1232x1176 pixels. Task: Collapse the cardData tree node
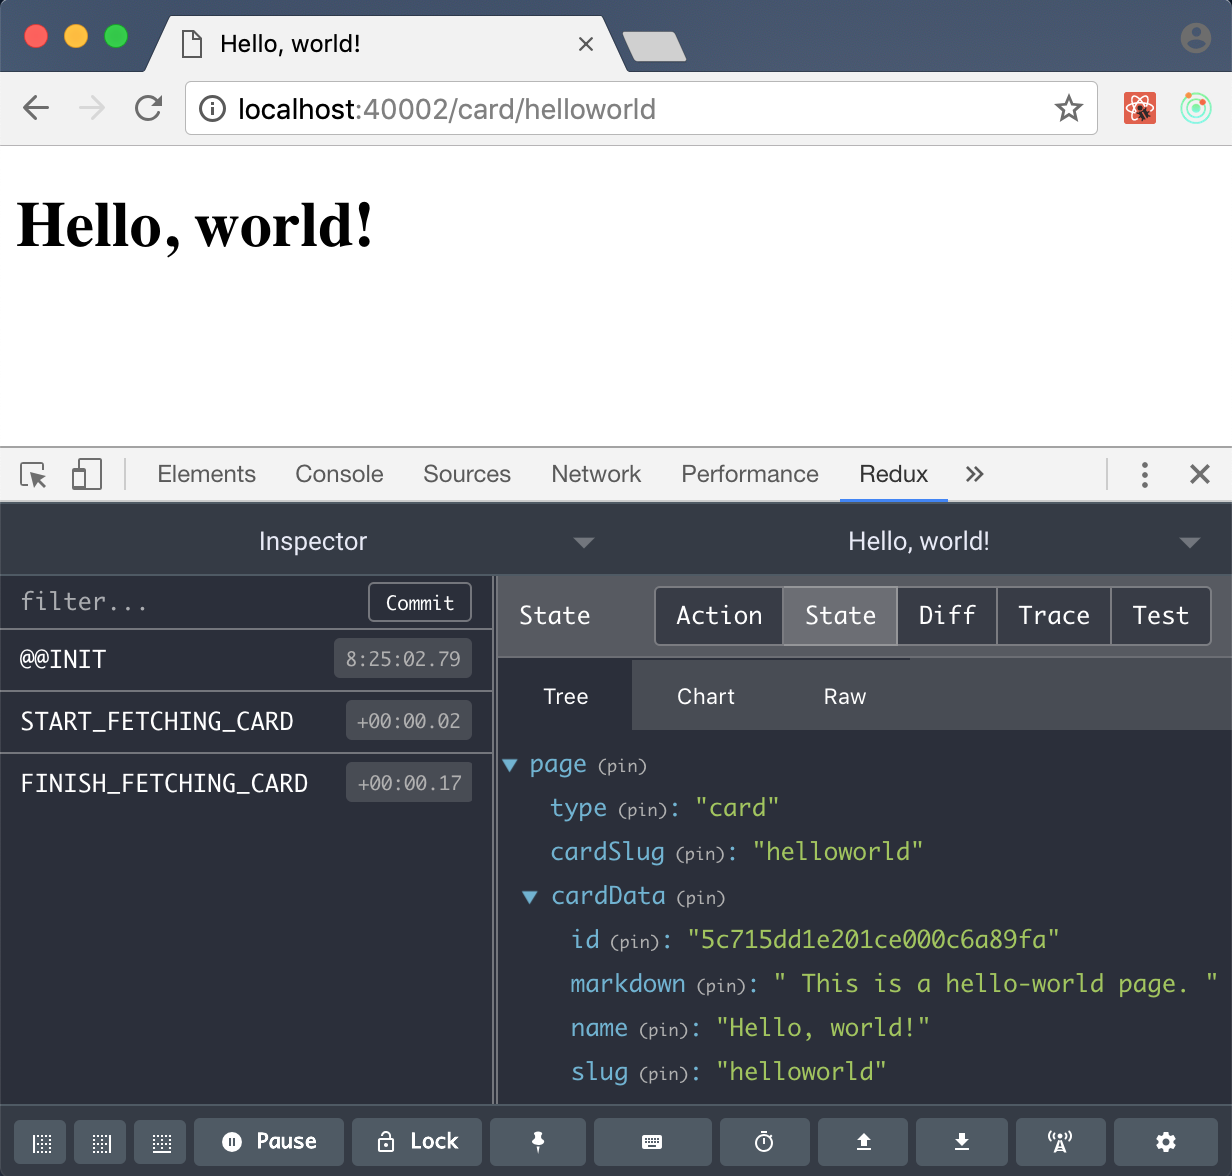tap(530, 897)
